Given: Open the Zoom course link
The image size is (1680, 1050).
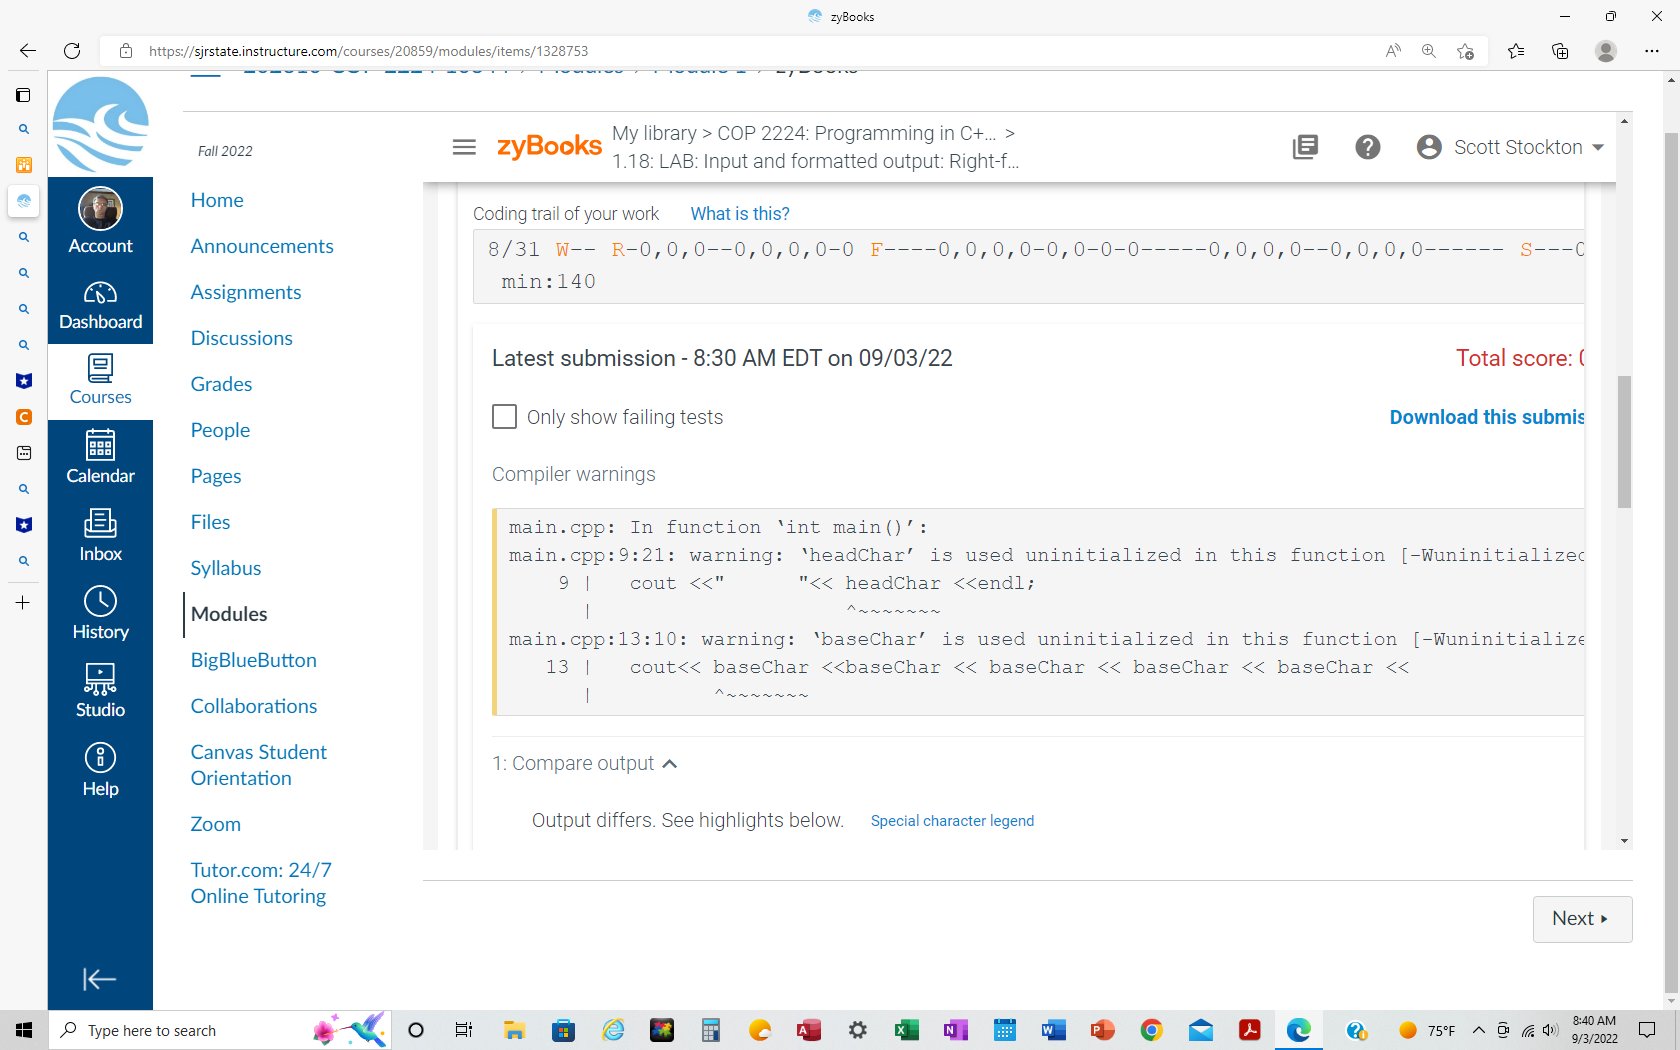Looking at the screenshot, I should point(216,824).
